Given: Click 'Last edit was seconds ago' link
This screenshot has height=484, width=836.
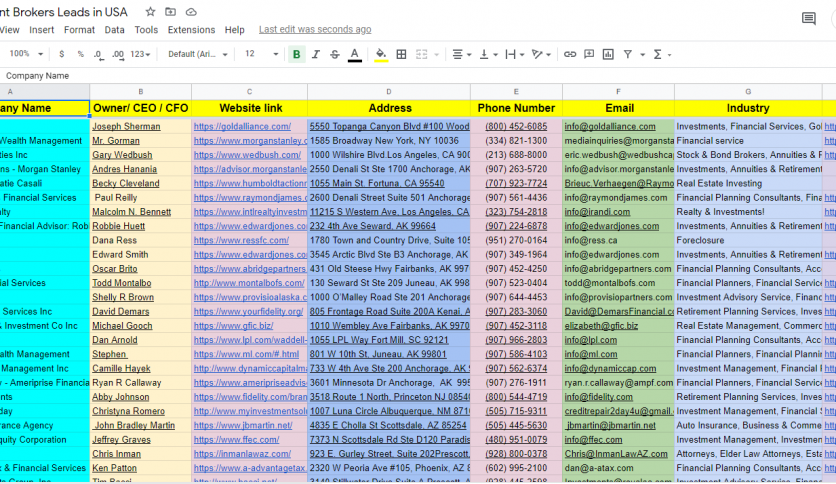Looking at the screenshot, I should pos(315,29).
